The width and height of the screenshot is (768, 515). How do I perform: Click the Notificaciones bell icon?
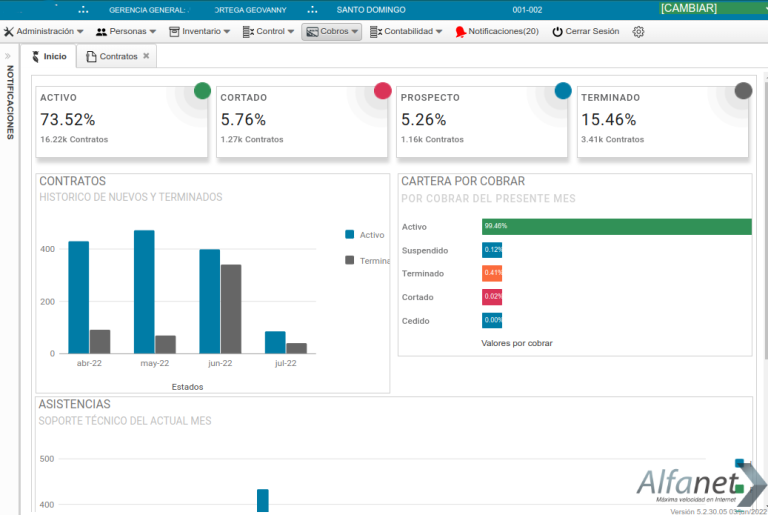pos(460,32)
